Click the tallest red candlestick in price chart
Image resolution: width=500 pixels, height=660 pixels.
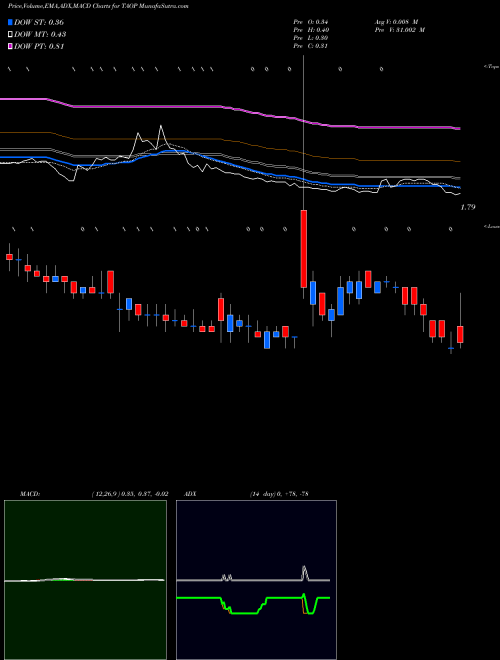[303, 249]
